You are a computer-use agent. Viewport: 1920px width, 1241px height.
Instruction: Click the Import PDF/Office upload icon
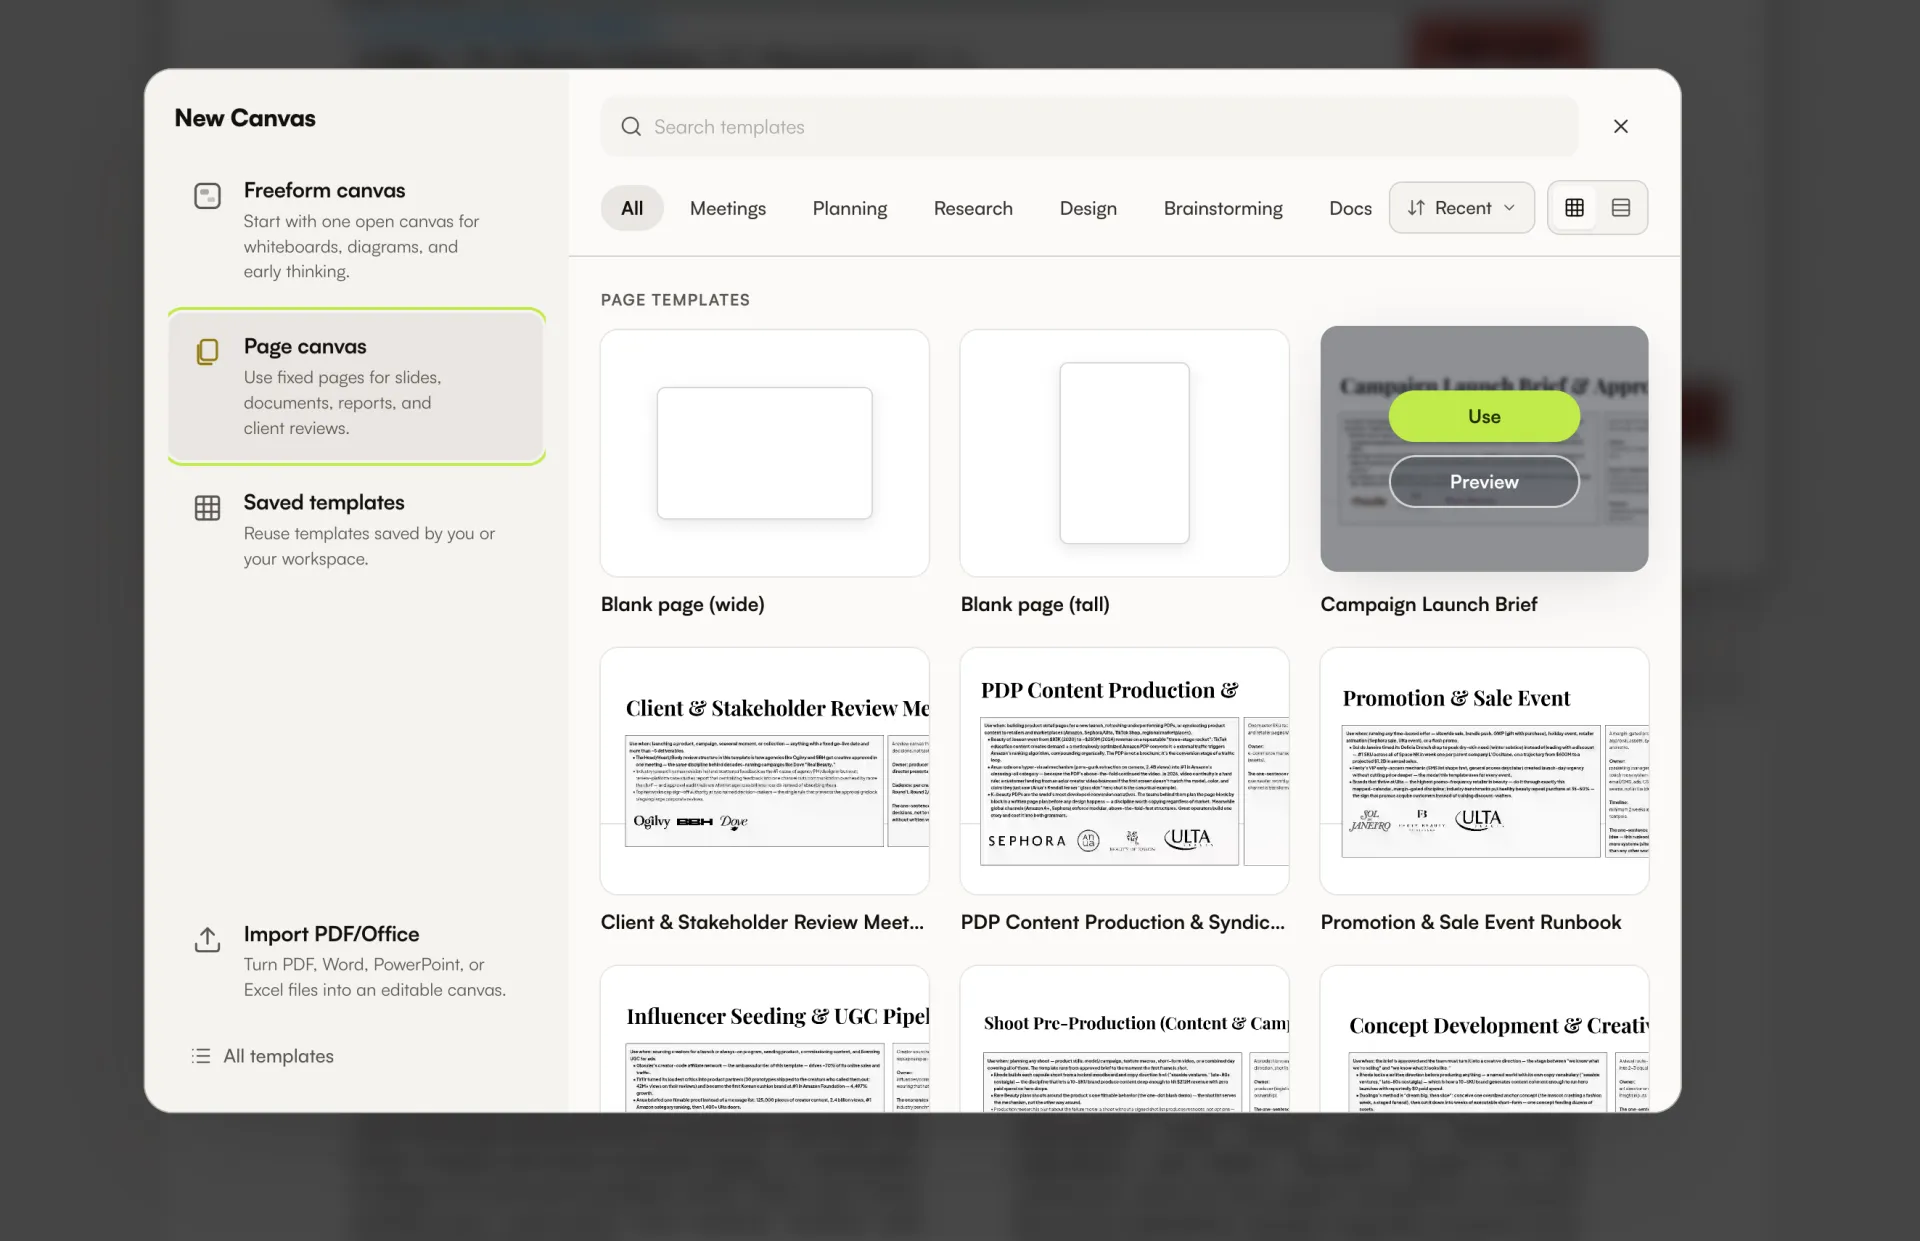[x=207, y=940]
